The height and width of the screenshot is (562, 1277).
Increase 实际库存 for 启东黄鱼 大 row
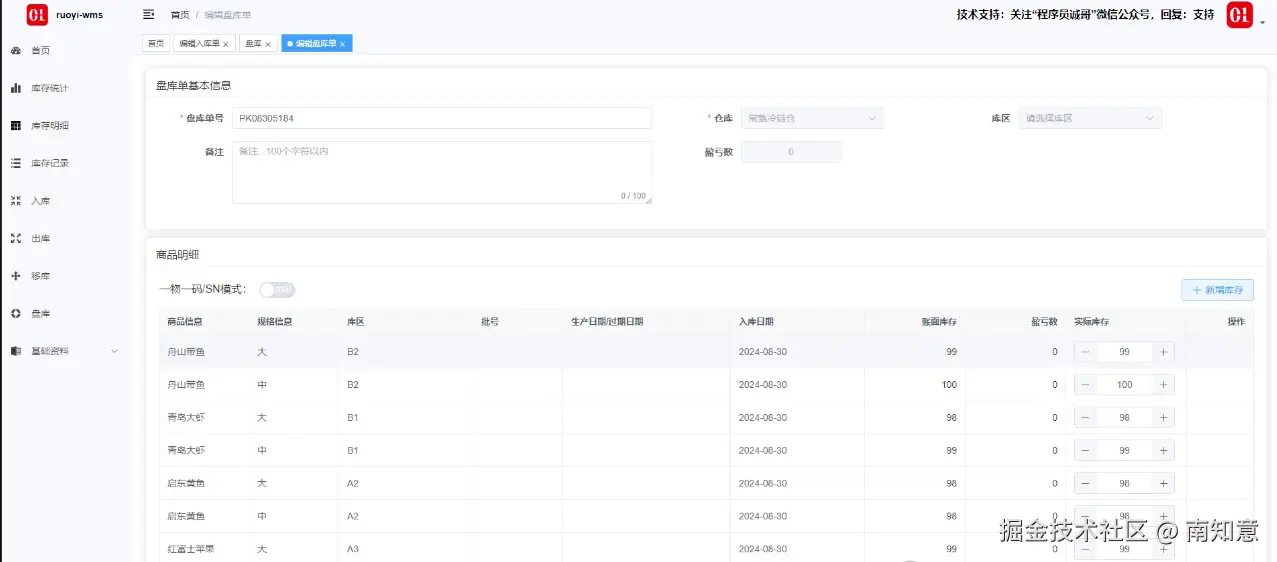[1163, 483]
